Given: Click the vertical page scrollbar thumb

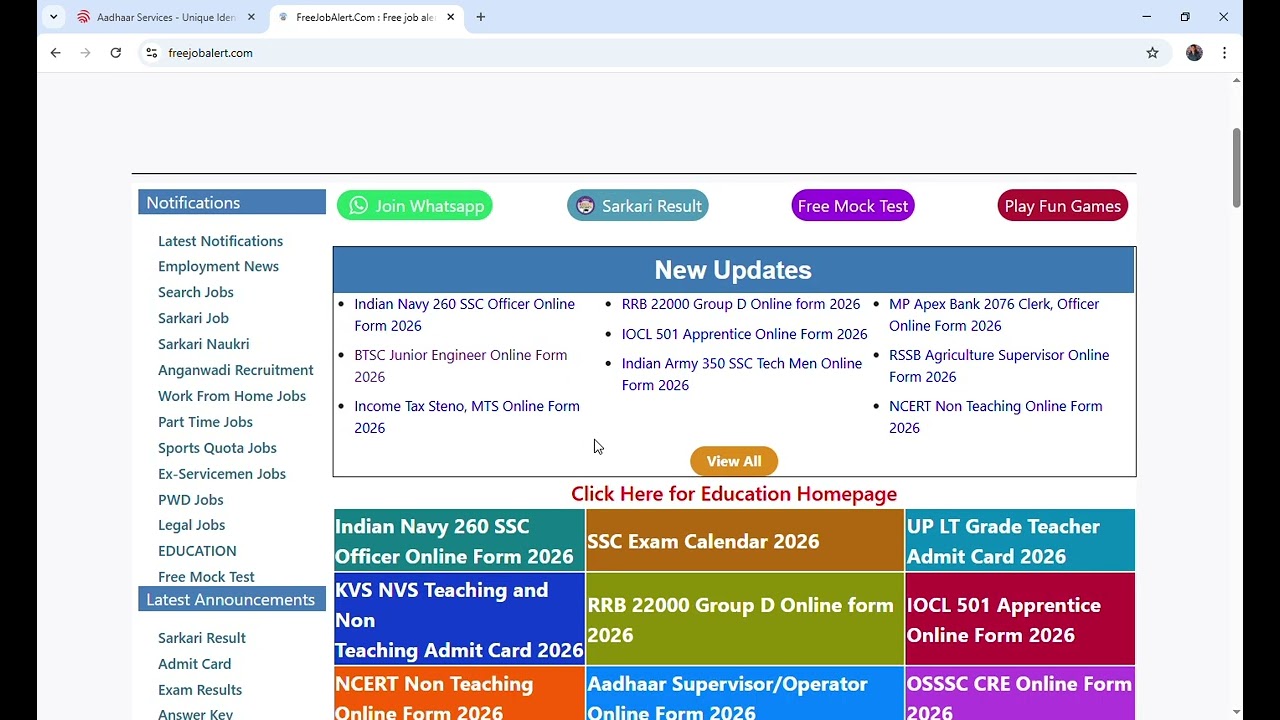Looking at the screenshot, I should pos(1237,168).
